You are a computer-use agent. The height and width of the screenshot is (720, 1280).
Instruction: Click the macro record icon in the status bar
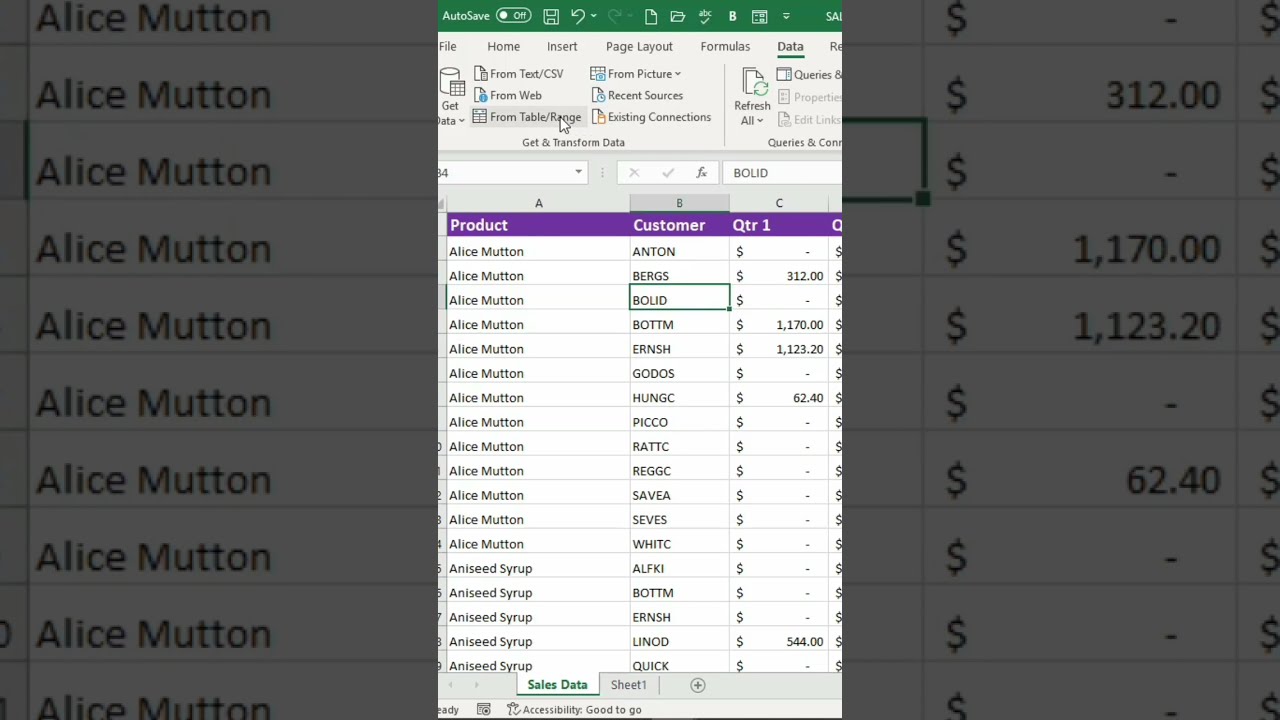pos(483,710)
